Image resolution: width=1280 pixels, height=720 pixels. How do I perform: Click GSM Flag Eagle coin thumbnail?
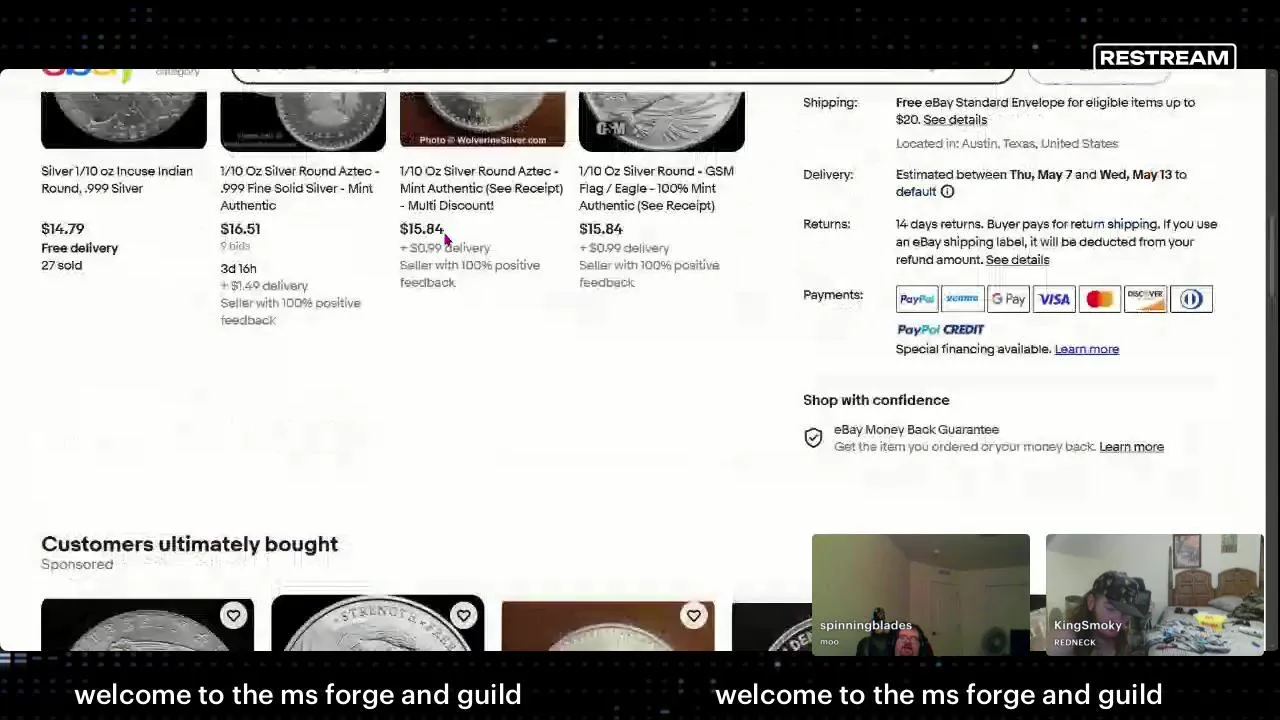(662, 121)
